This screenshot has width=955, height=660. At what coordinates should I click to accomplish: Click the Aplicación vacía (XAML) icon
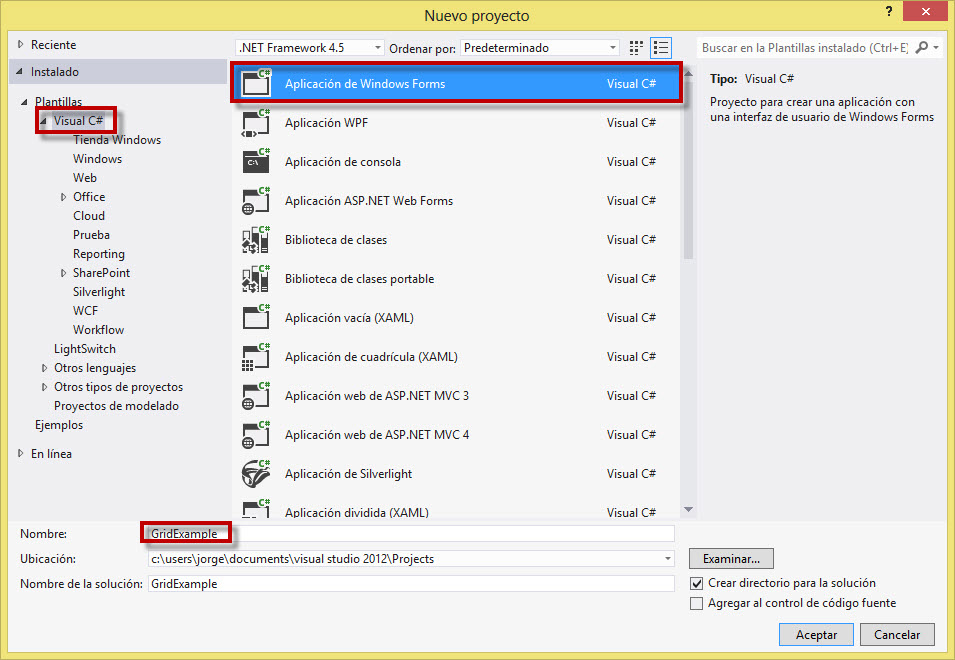tap(256, 318)
